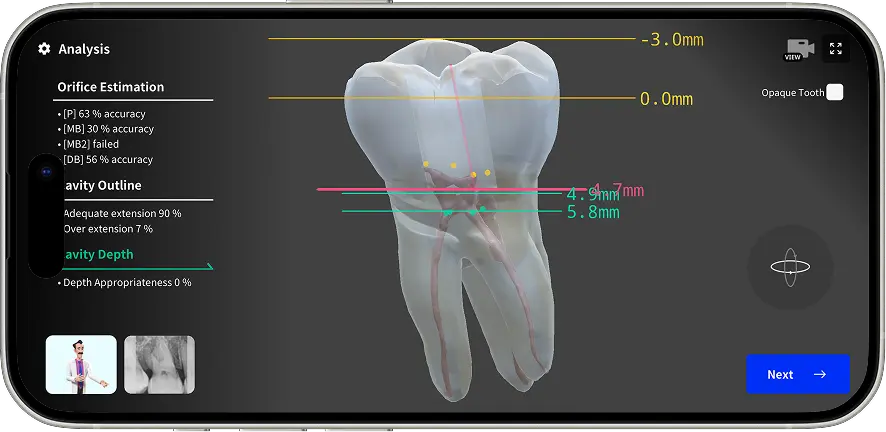This screenshot has width=886, height=432.
Task: Select the Orifice Estimation section
Action: (x=111, y=87)
